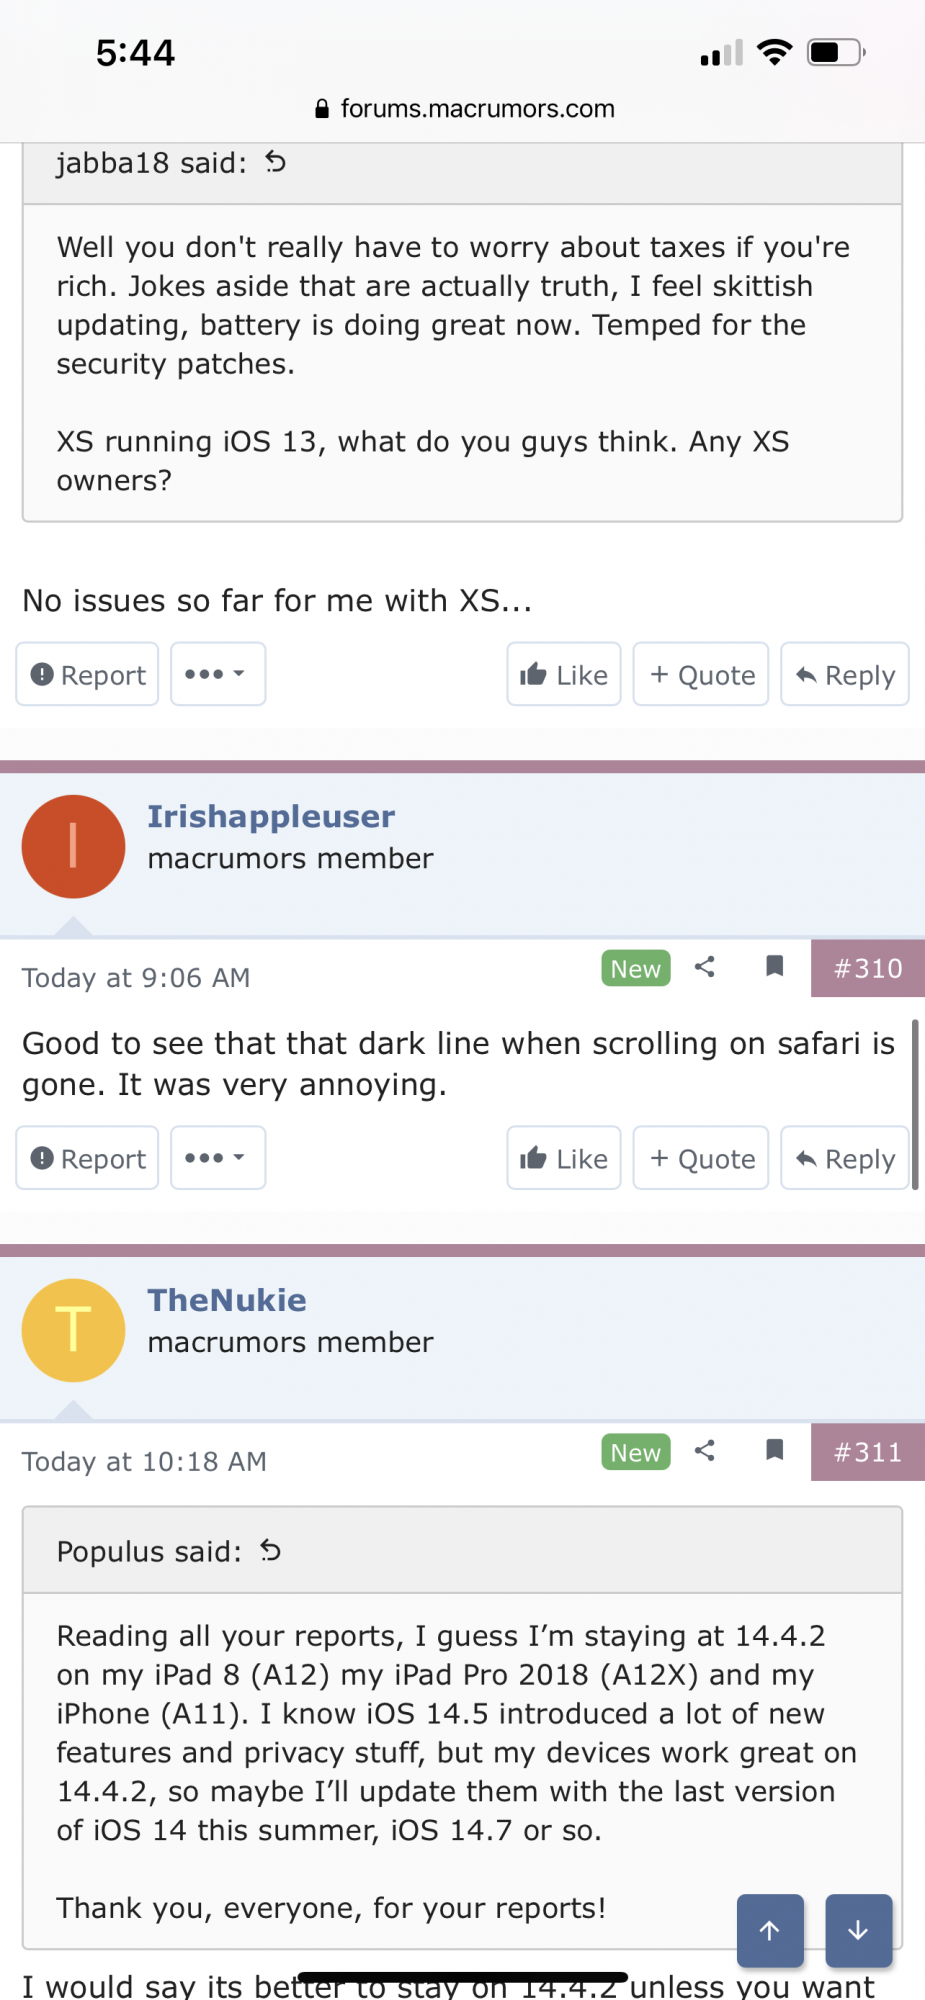Open TheNukie's profile link

(227, 1300)
